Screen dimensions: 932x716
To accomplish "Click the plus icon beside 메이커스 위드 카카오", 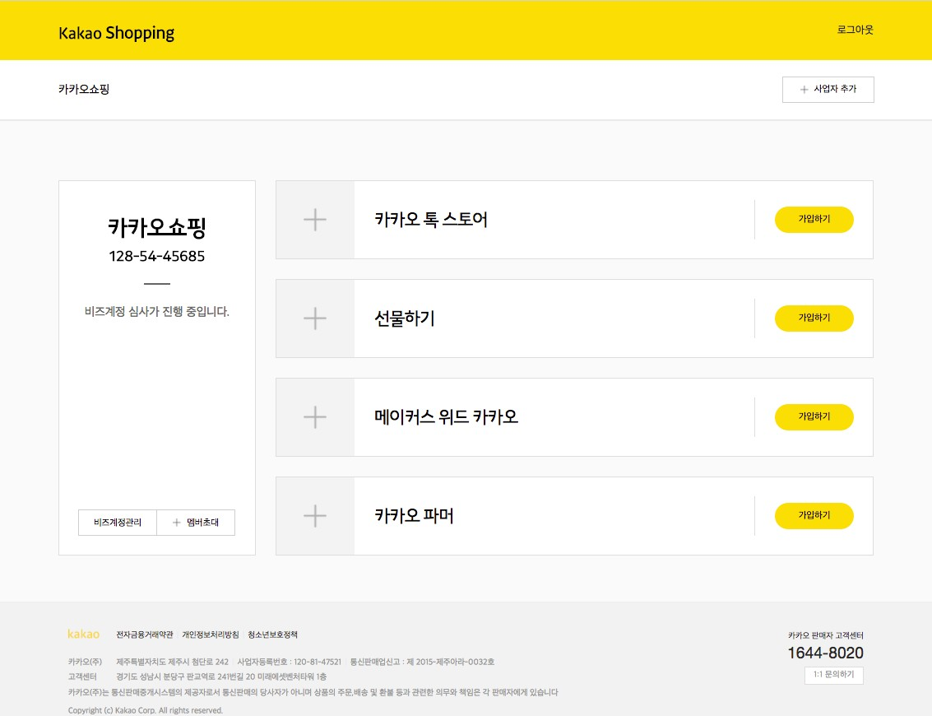I will click(x=315, y=417).
